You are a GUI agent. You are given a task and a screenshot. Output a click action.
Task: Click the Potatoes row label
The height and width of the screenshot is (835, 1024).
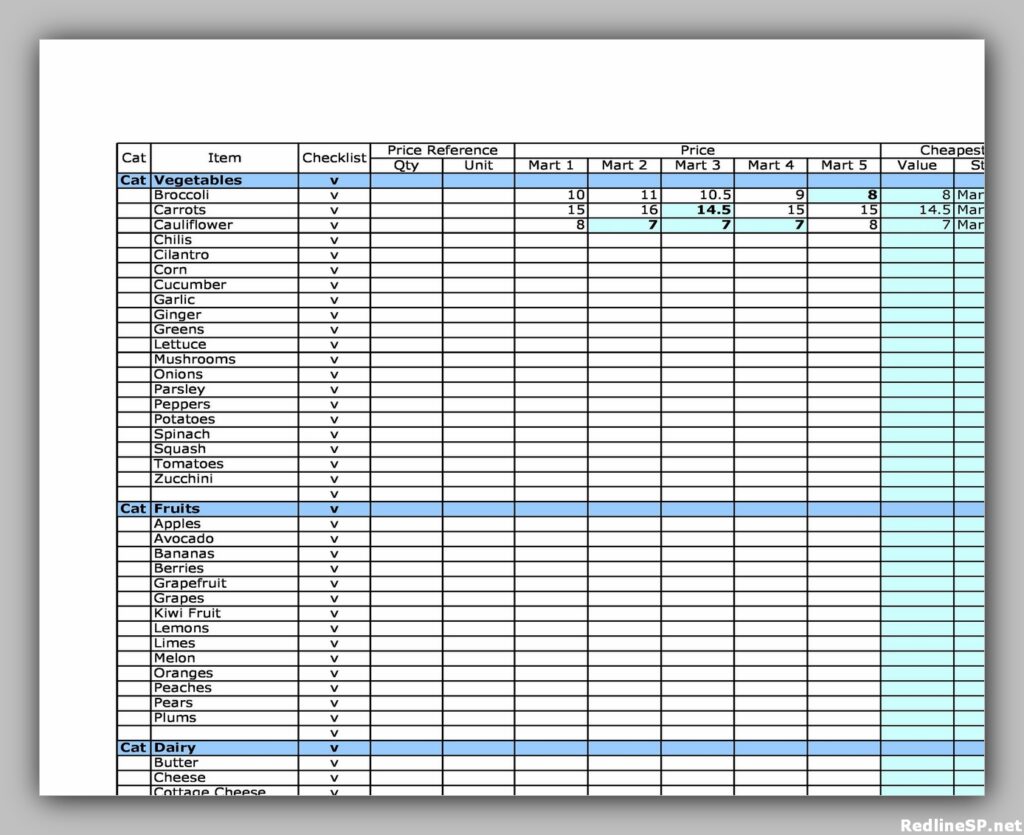coord(184,419)
